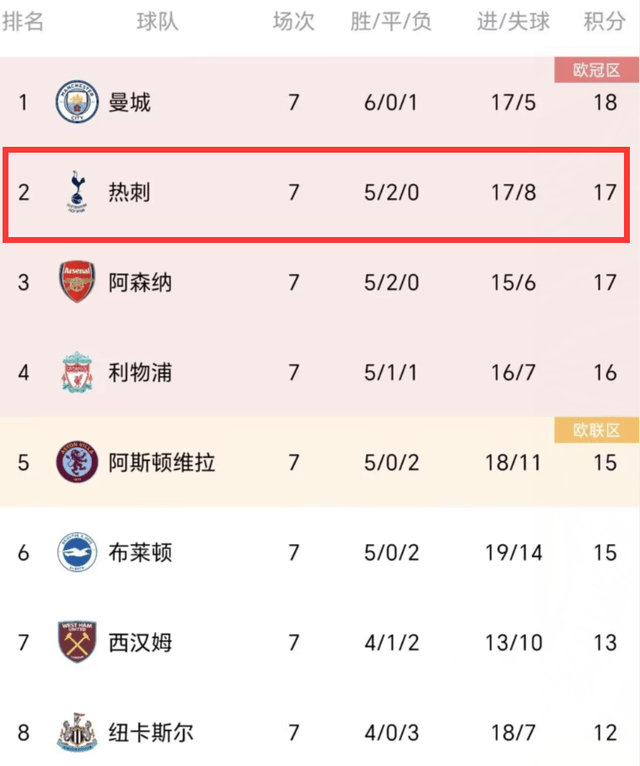Sort by the 进/失球 column header
The image size is (640, 766).
point(513,21)
